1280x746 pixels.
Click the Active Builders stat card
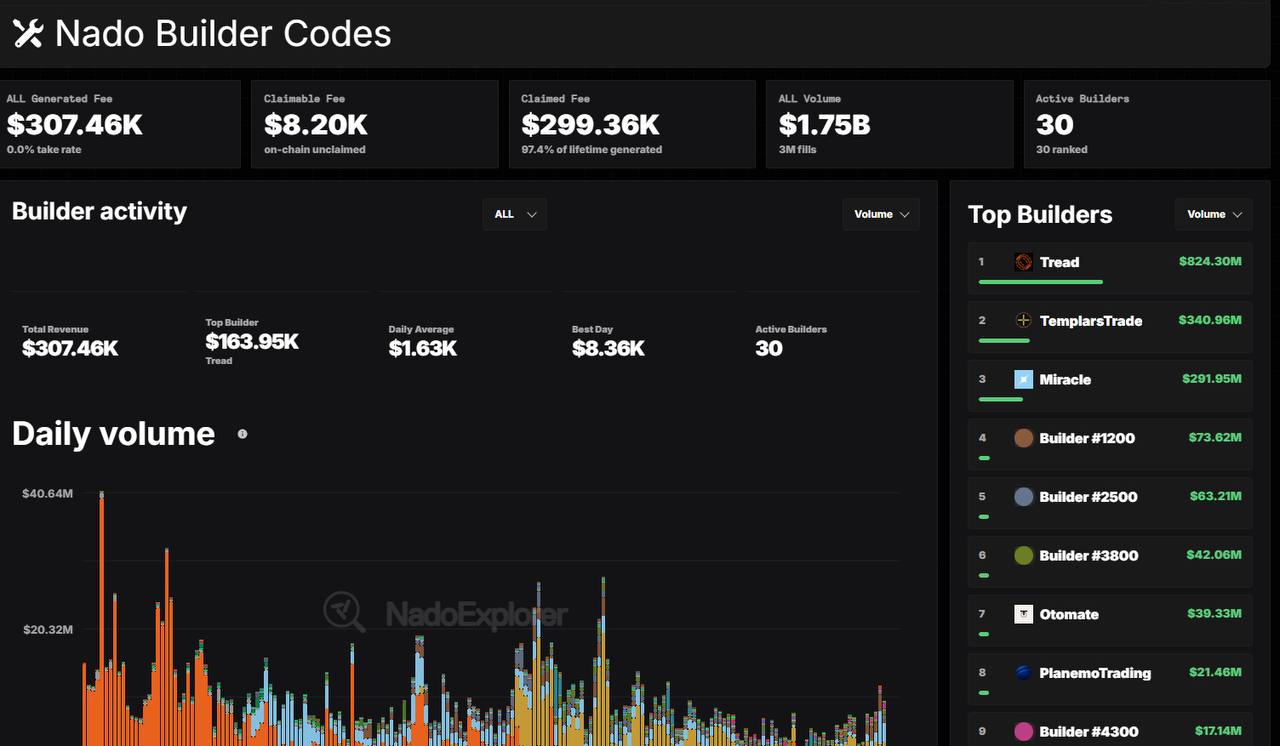point(1145,124)
